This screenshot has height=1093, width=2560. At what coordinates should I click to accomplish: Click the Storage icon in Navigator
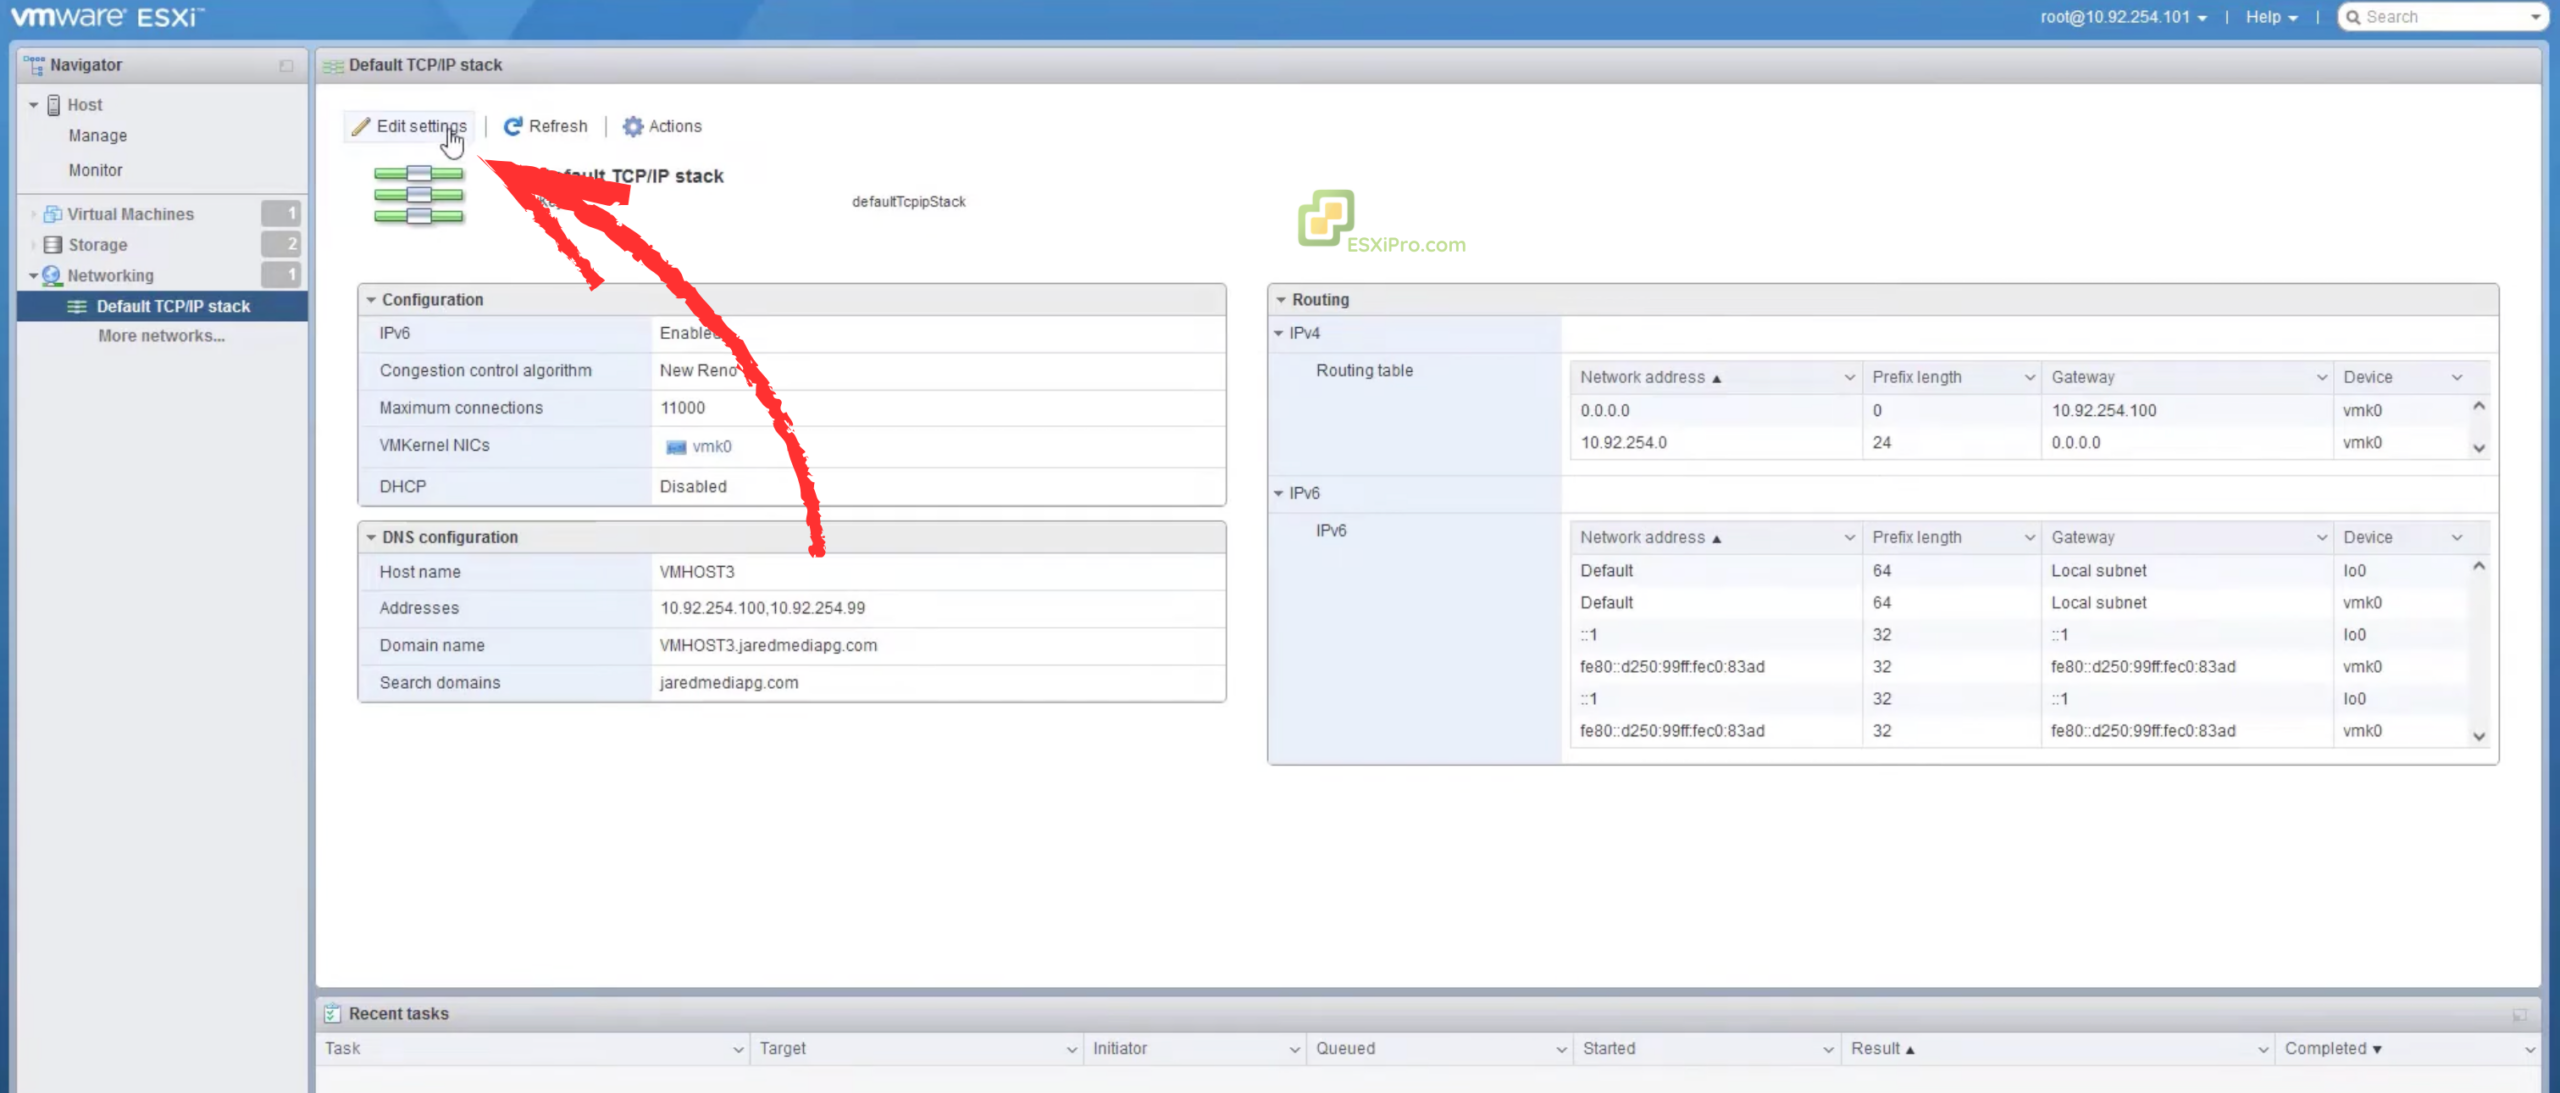tap(53, 245)
